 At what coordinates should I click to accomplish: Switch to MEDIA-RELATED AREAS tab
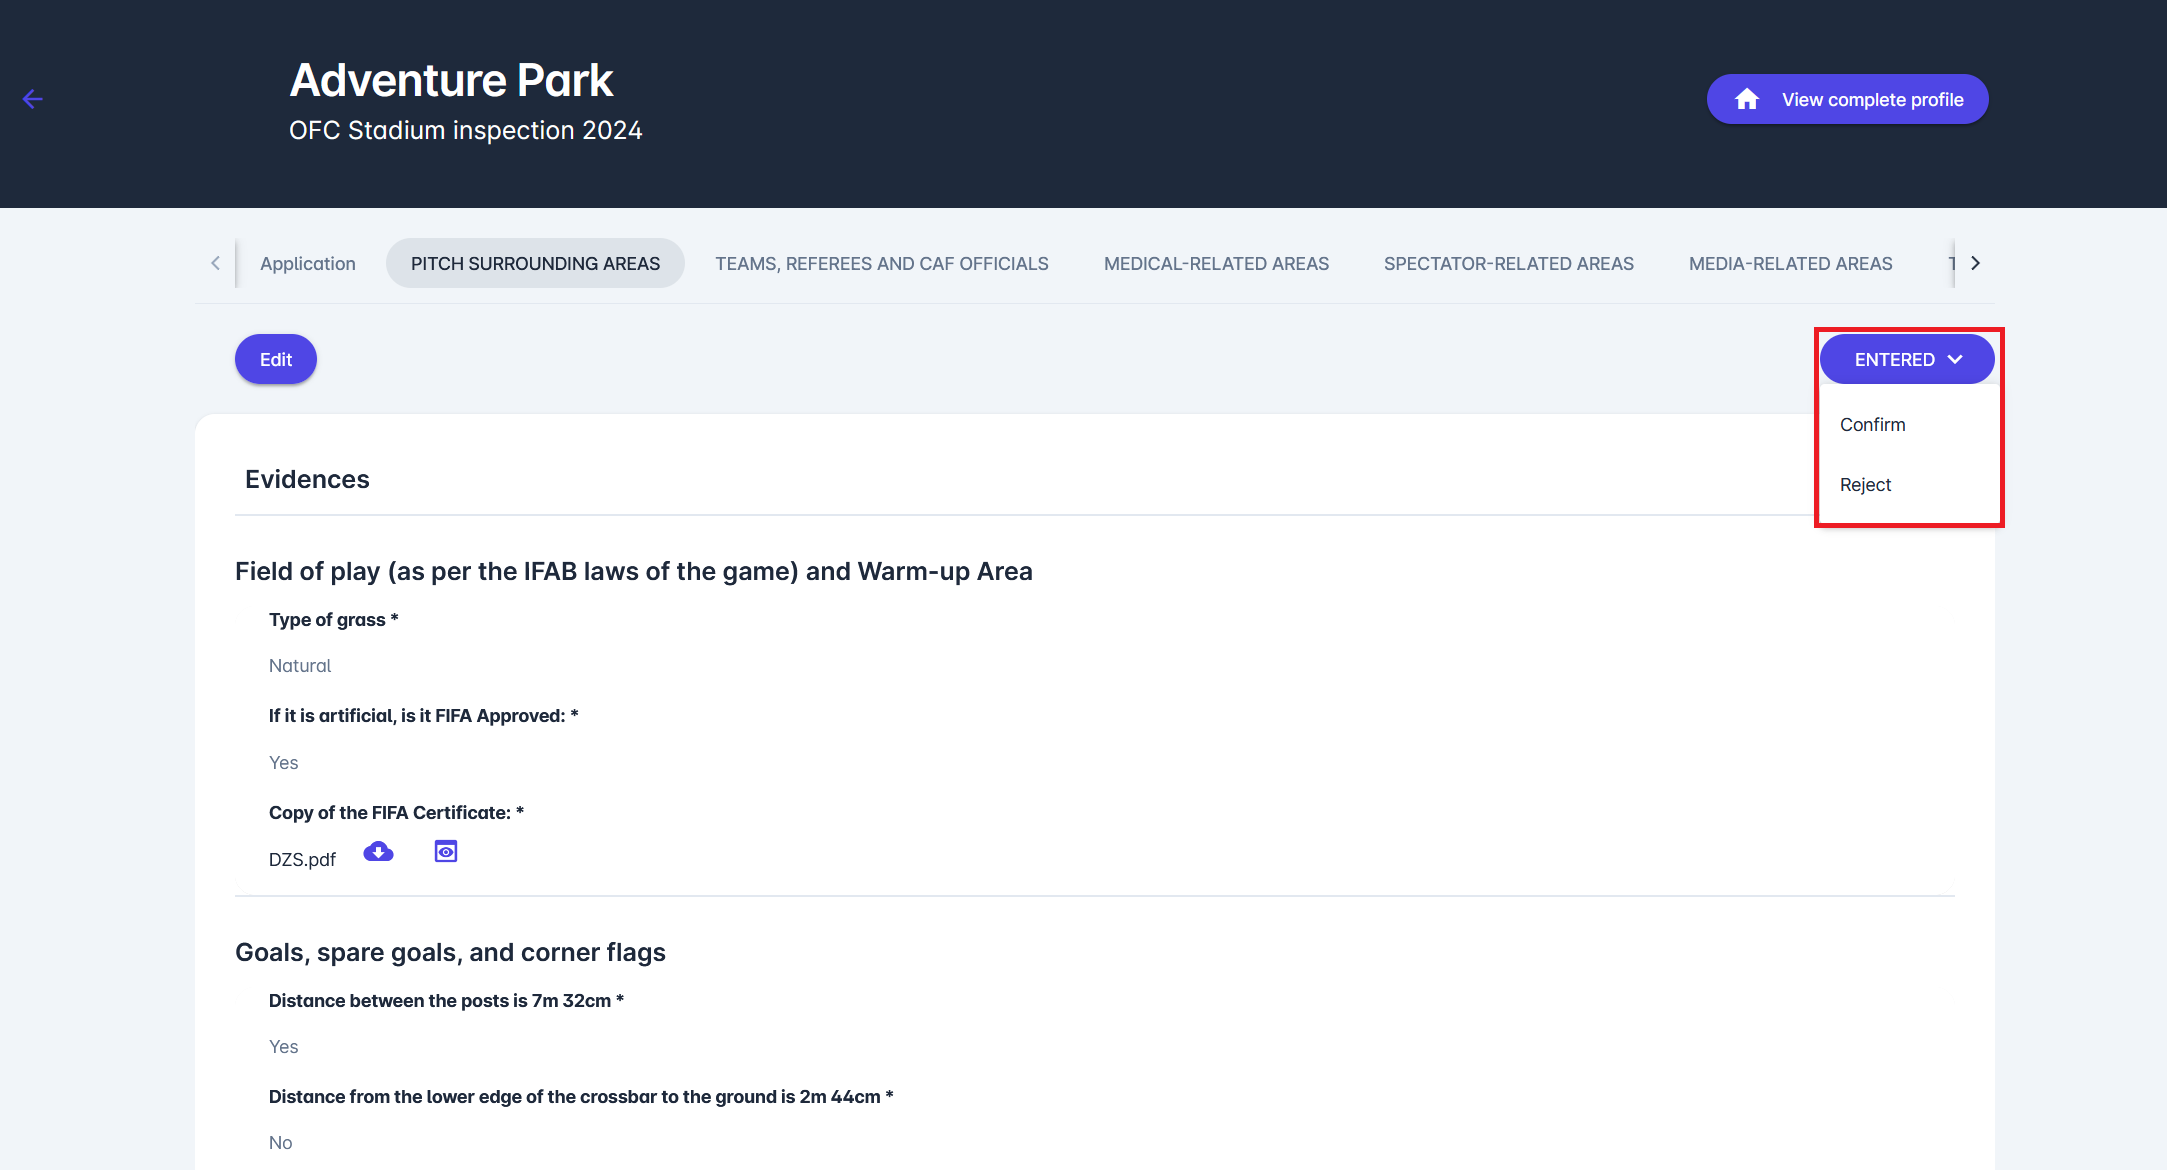click(x=1790, y=264)
